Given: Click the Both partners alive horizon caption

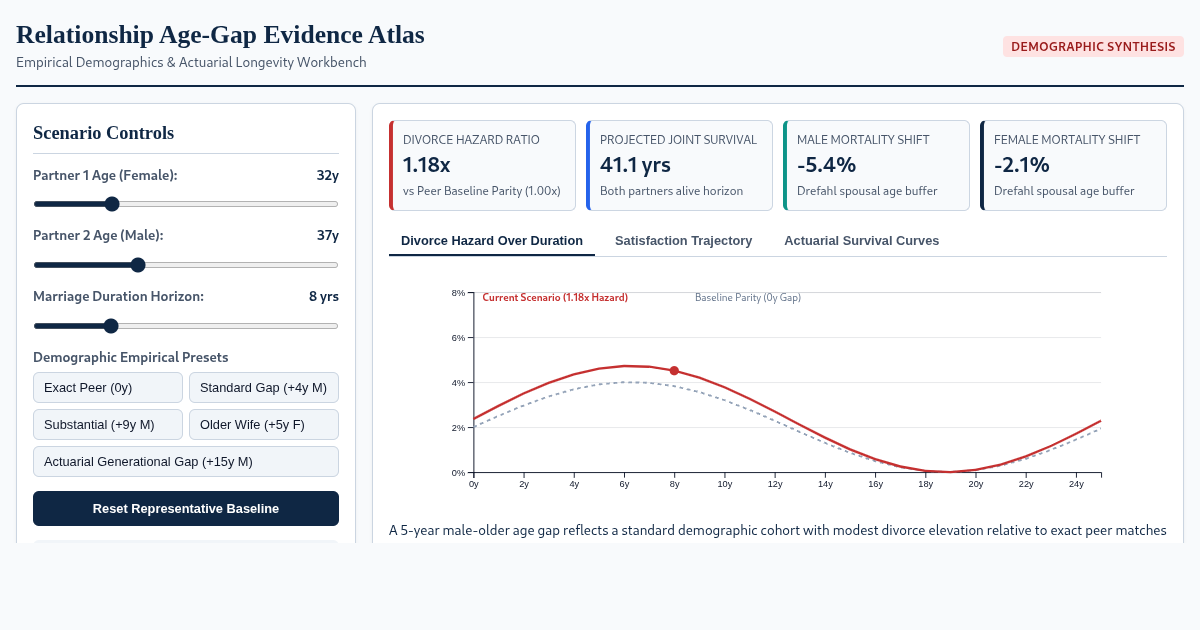Looking at the screenshot, I should (x=672, y=191).
